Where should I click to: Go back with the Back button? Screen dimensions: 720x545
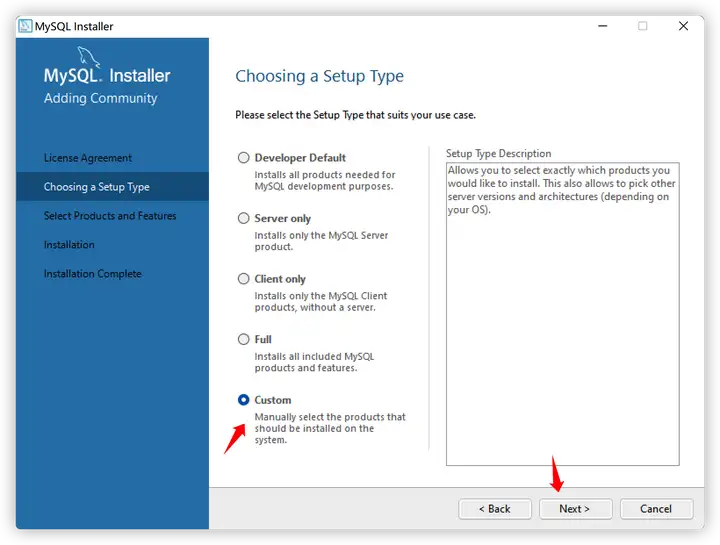tap(495, 509)
